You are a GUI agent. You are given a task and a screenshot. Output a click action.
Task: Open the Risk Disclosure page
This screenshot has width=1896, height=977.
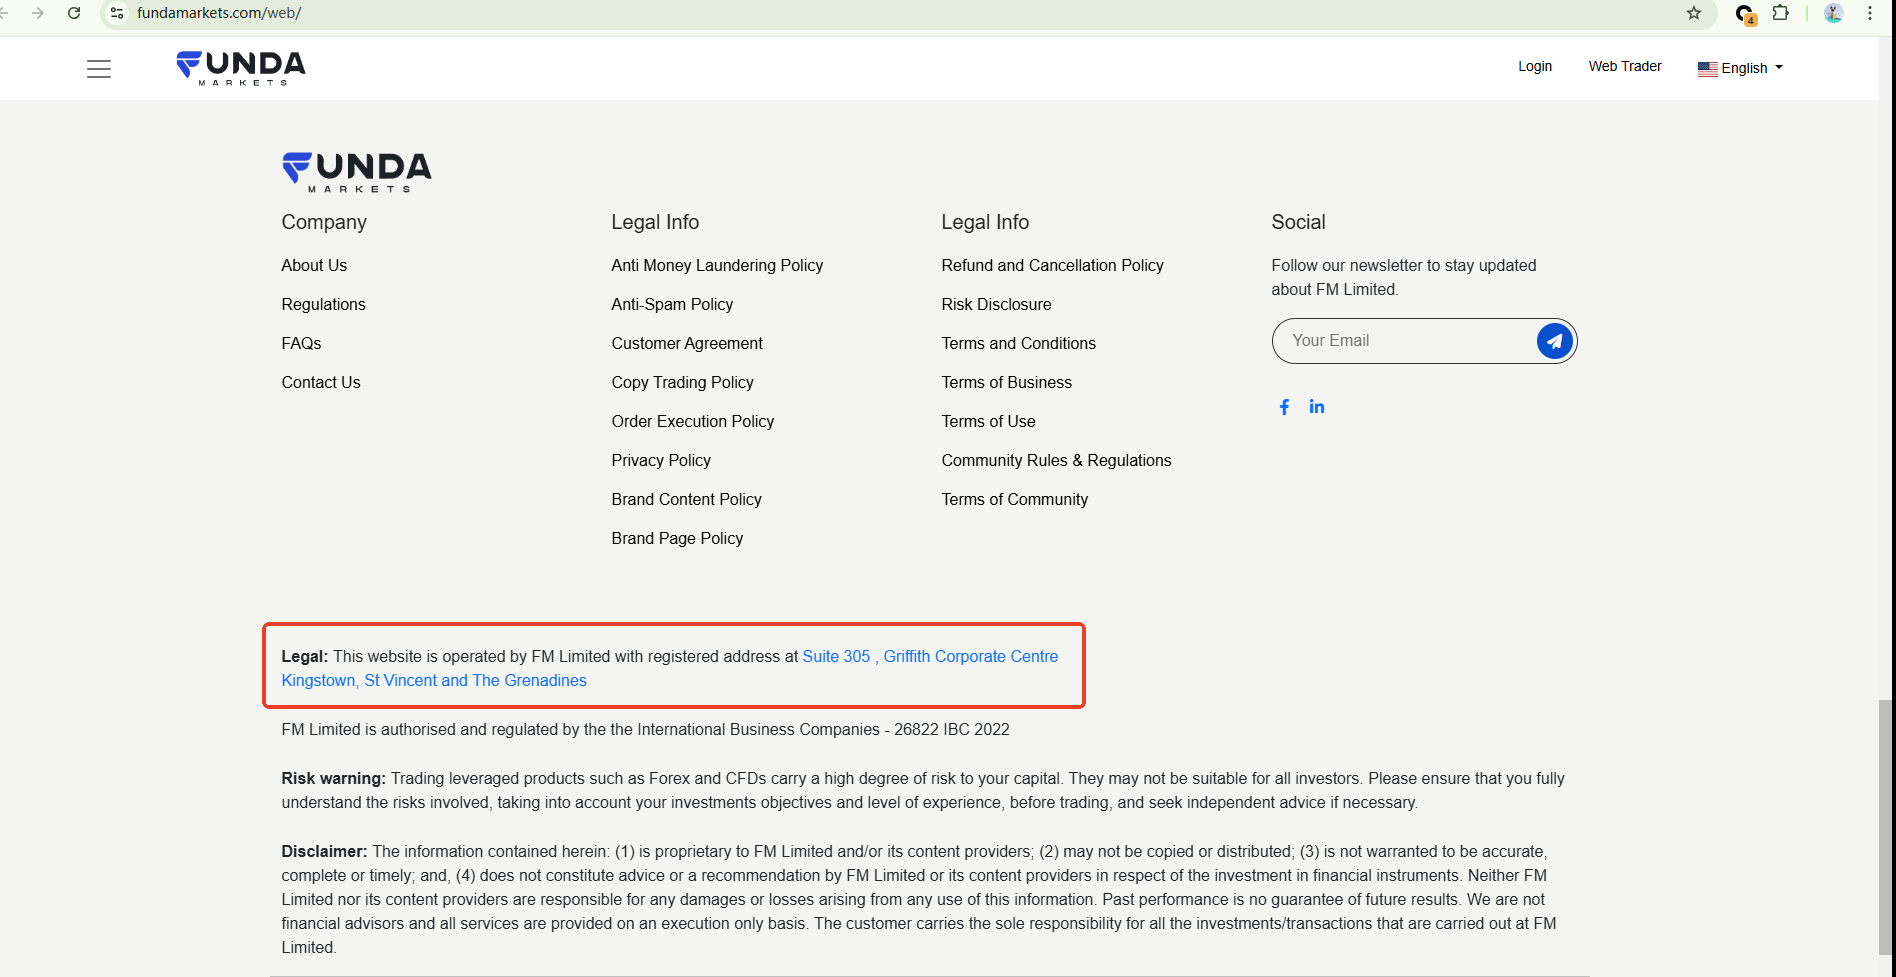(997, 304)
